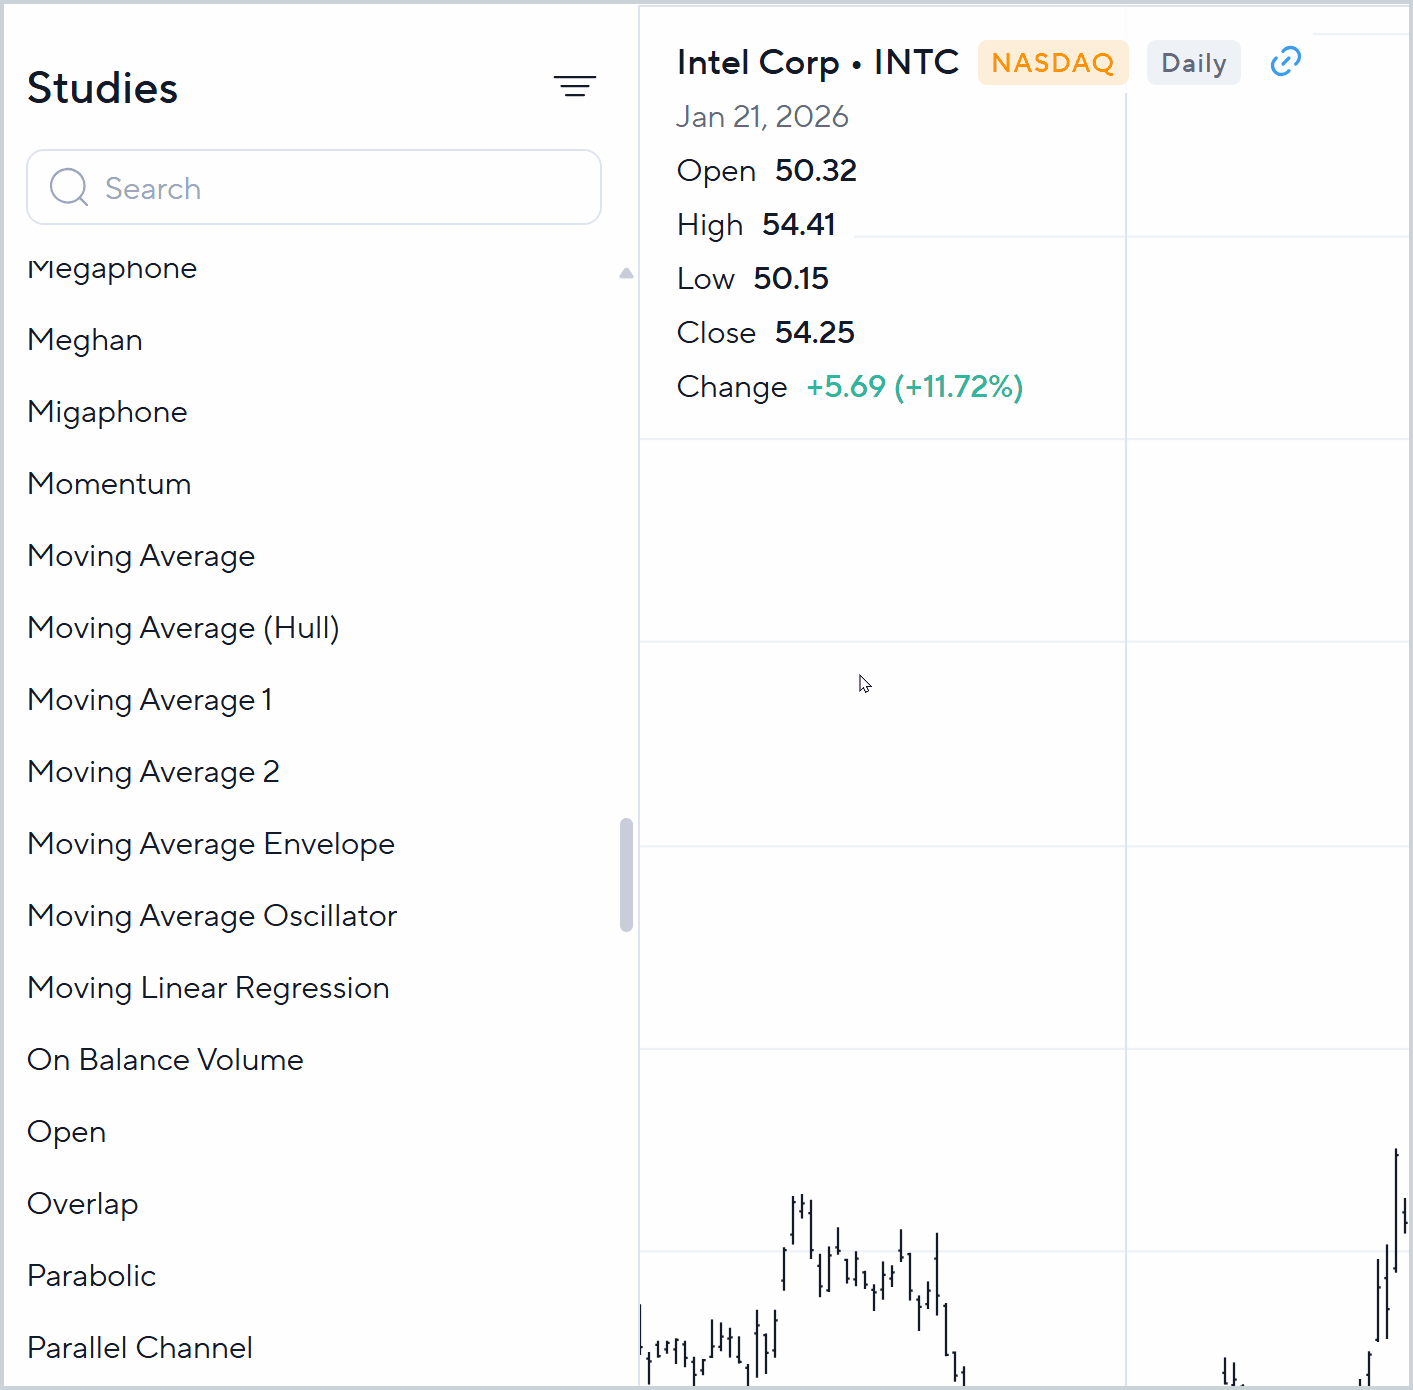Select the Momentum study
The height and width of the screenshot is (1390, 1413).
tap(110, 484)
